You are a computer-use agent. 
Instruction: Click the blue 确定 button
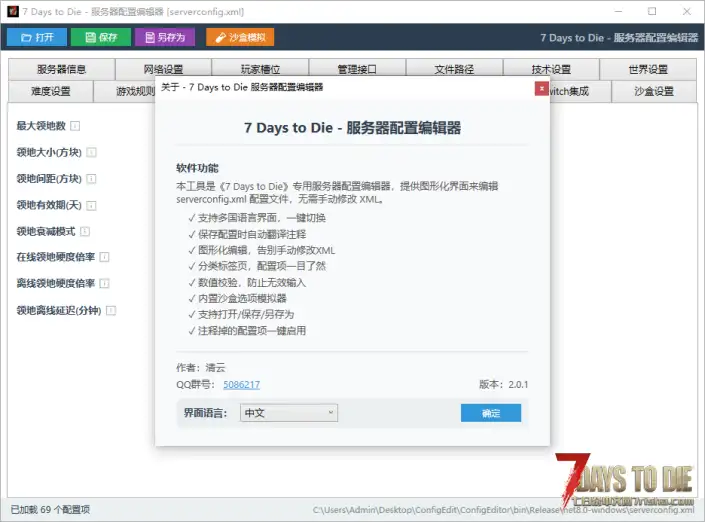coord(491,413)
